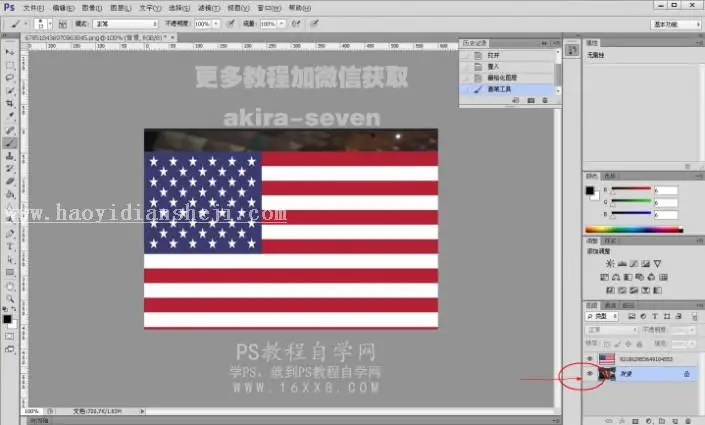The image size is (705, 425).
Task: Open the opacity slider dropdown arrow
Action: coord(216,24)
